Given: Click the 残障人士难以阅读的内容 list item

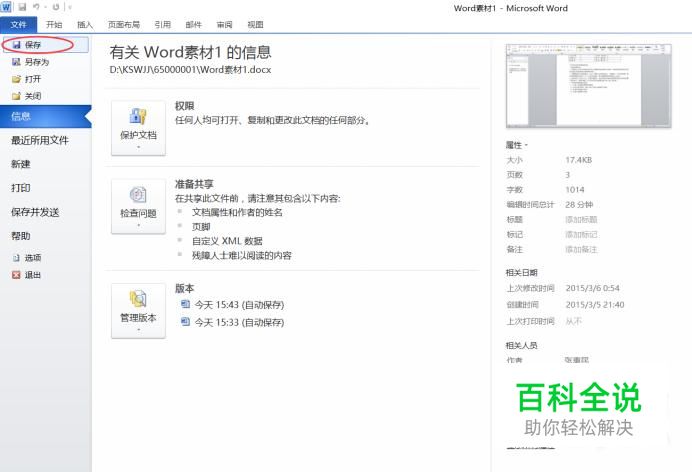Looking at the screenshot, I should pyautogui.click(x=242, y=256).
